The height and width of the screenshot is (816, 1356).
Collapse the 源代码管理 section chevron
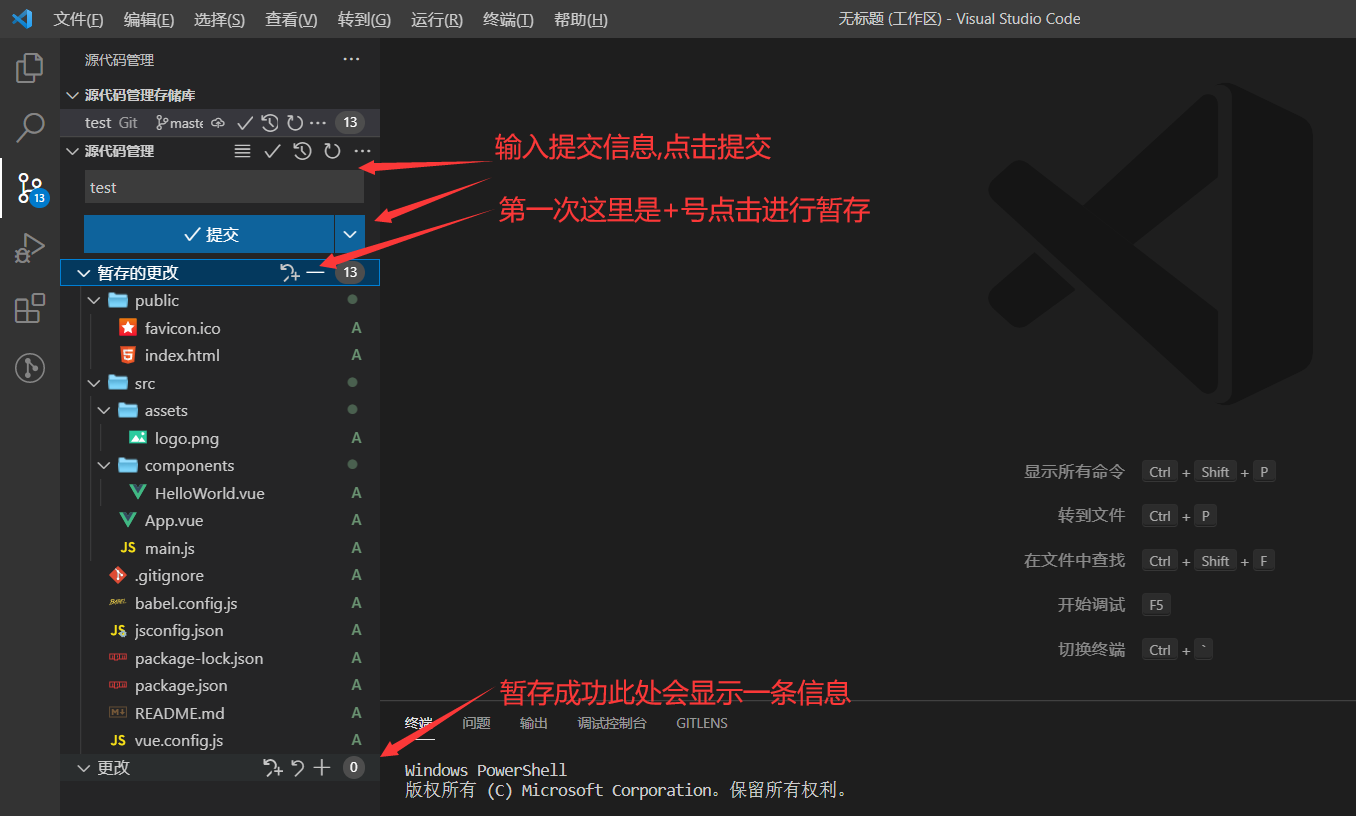(72, 151)
